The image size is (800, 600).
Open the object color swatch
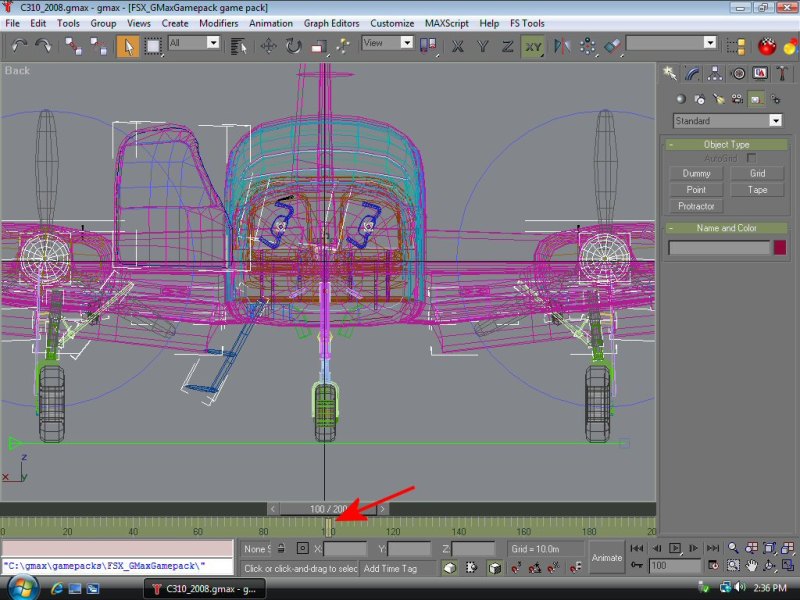779,247
